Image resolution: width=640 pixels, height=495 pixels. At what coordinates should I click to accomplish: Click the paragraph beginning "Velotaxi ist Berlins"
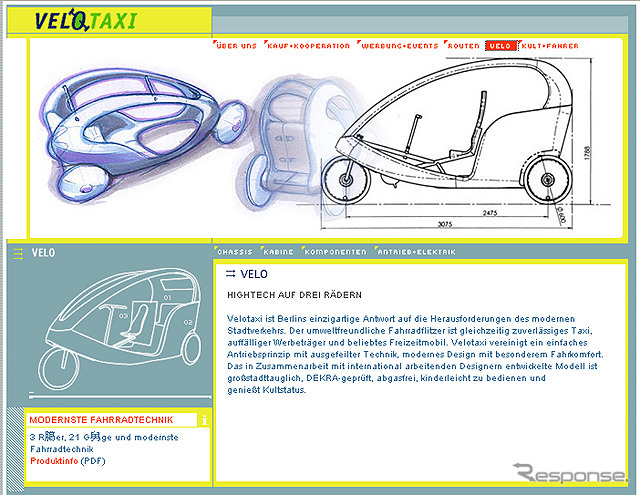(x=415, y=354)
